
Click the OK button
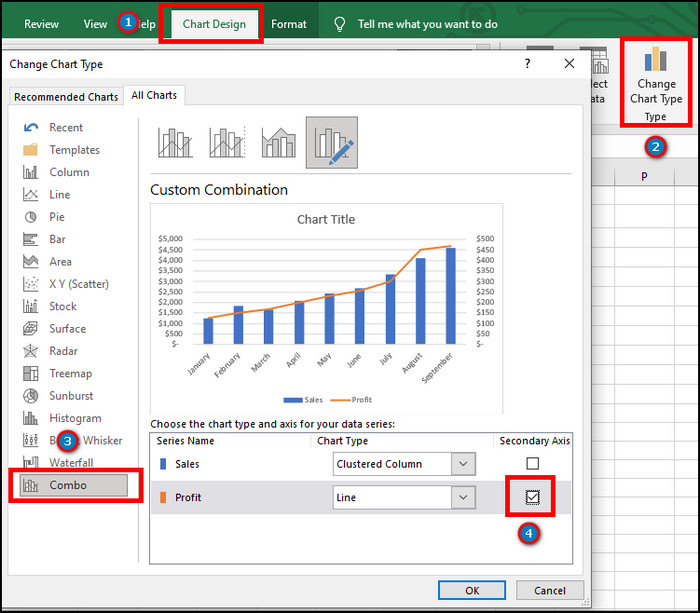[x=472, y=590]
